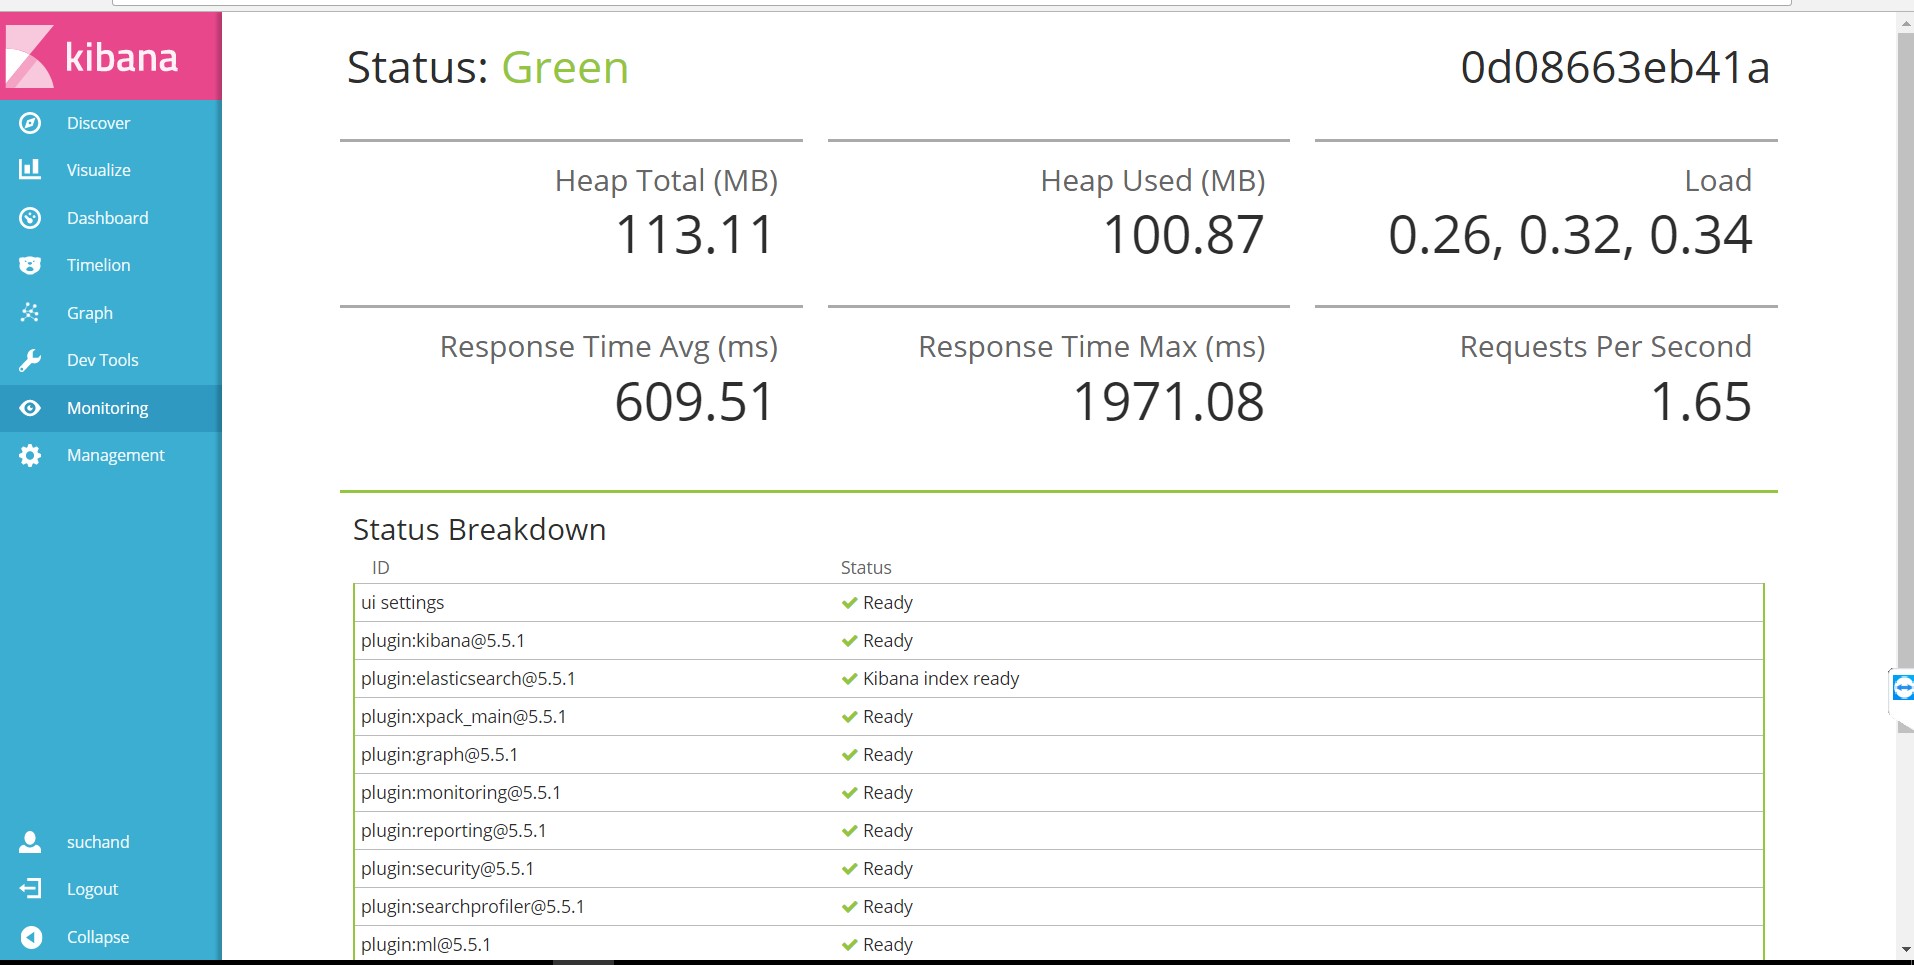Open Dev Tools from the sidebar
1914x965 pixels.
click(x=111, y=360)
